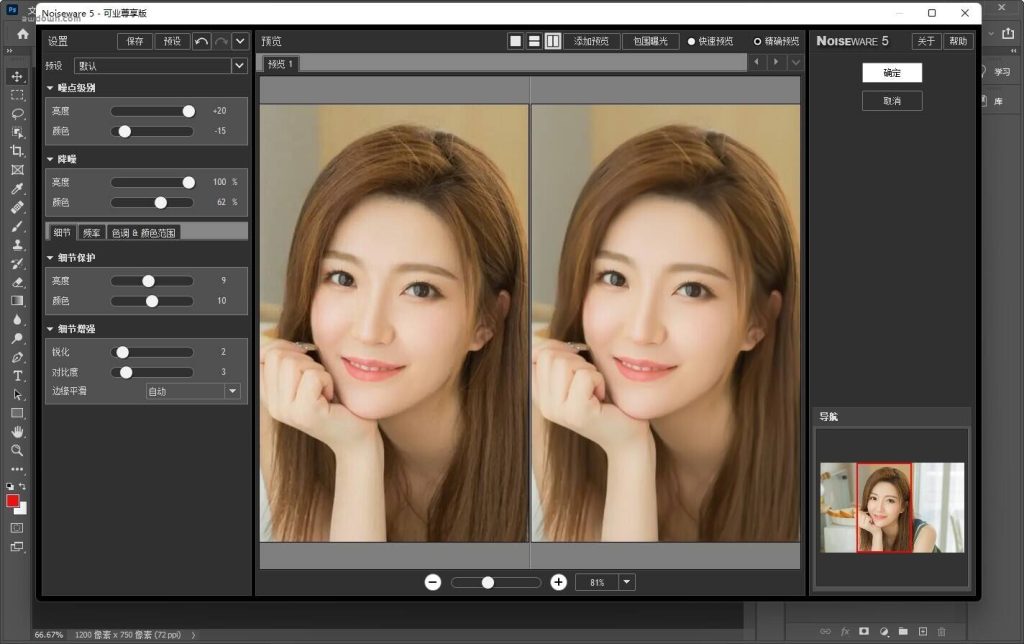Enable the 快速预览 radio option

[x=691, y=41]
